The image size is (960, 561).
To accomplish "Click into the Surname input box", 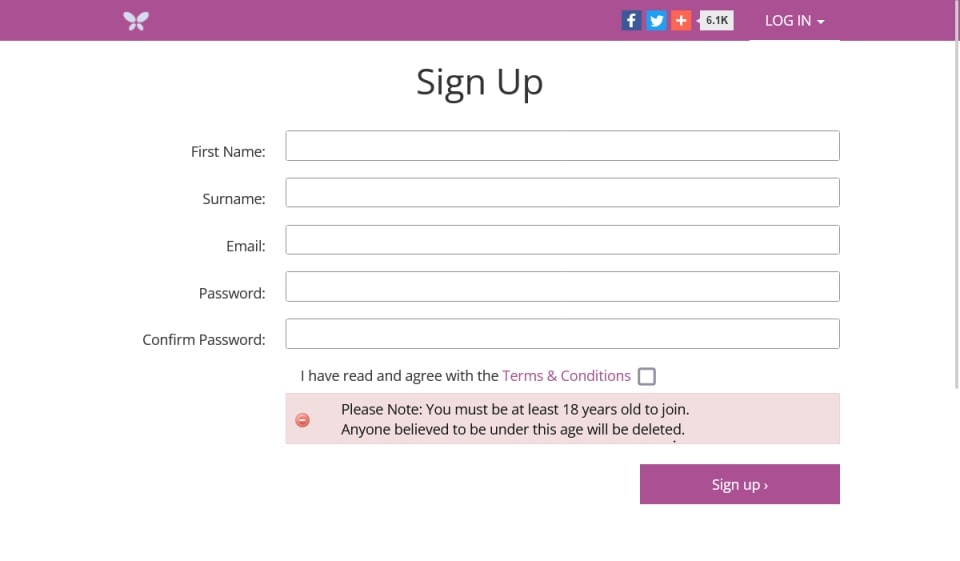I will (562, 193).
